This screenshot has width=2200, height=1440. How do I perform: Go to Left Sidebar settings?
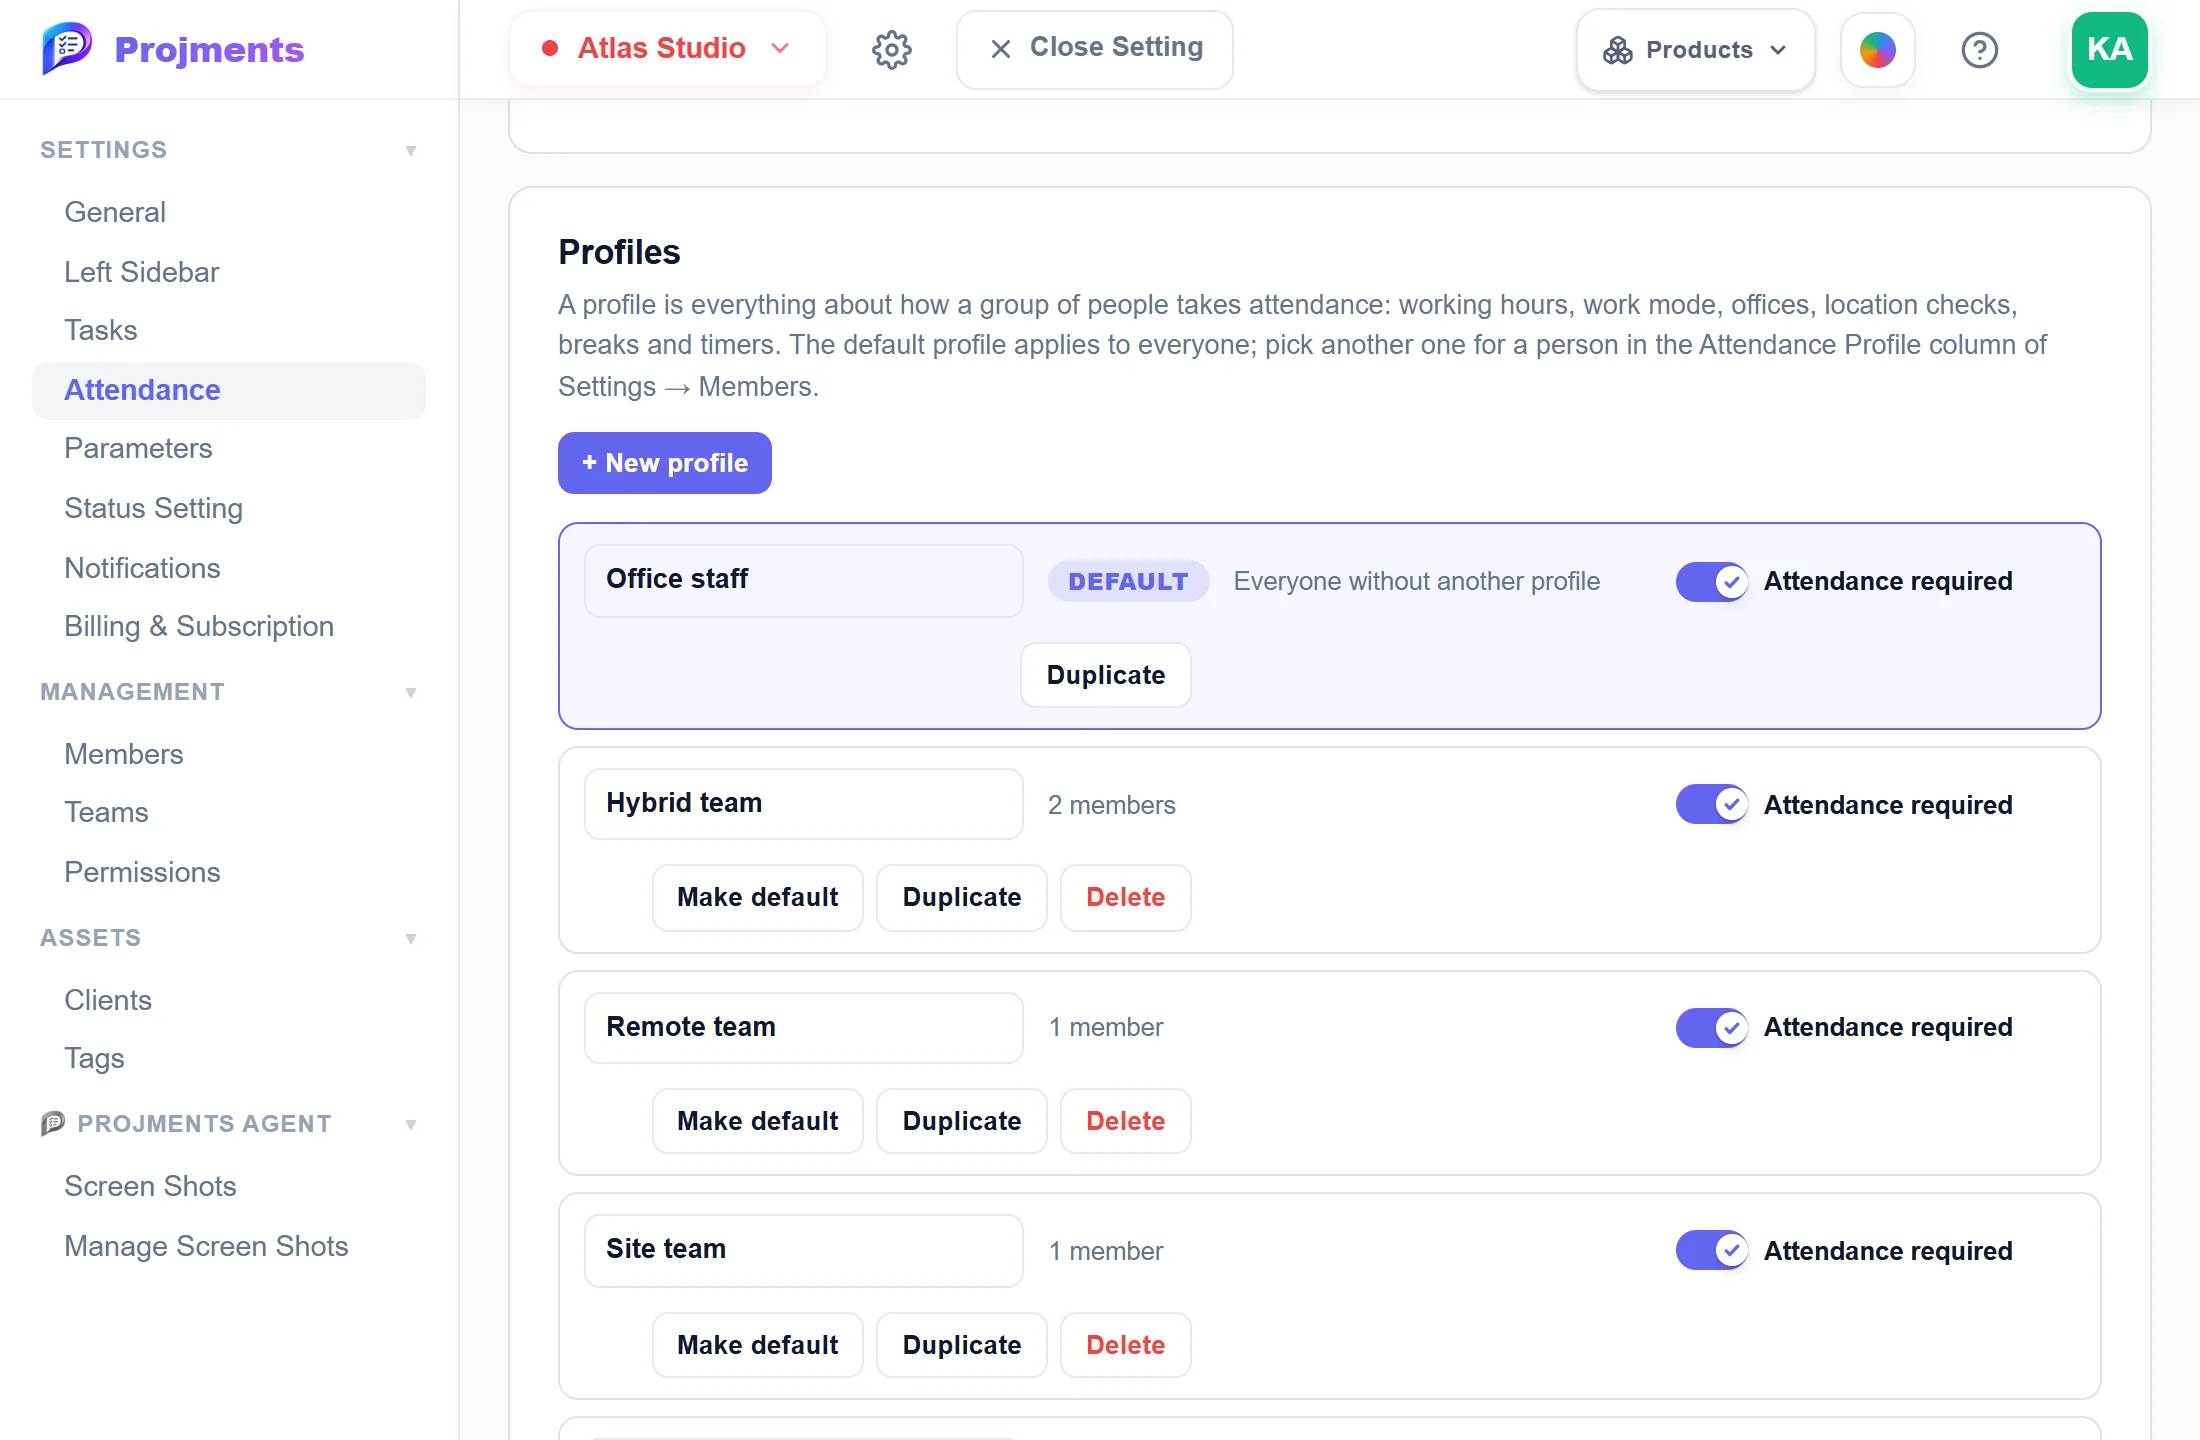pos(141,272)
